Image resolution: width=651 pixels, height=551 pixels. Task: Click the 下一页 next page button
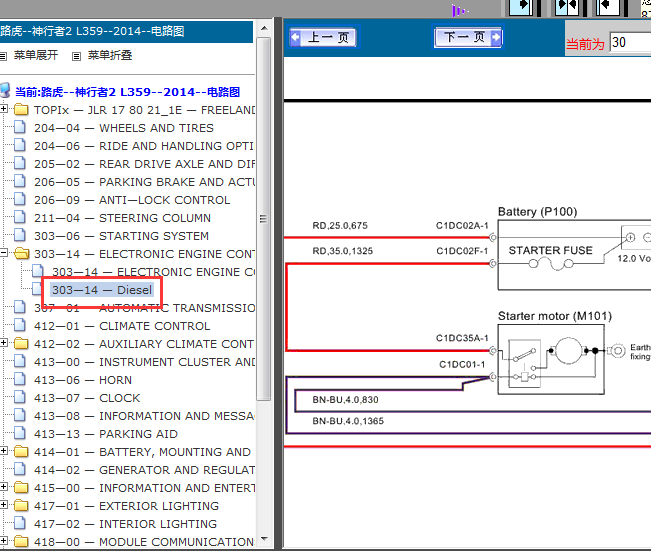pos(468,37)
